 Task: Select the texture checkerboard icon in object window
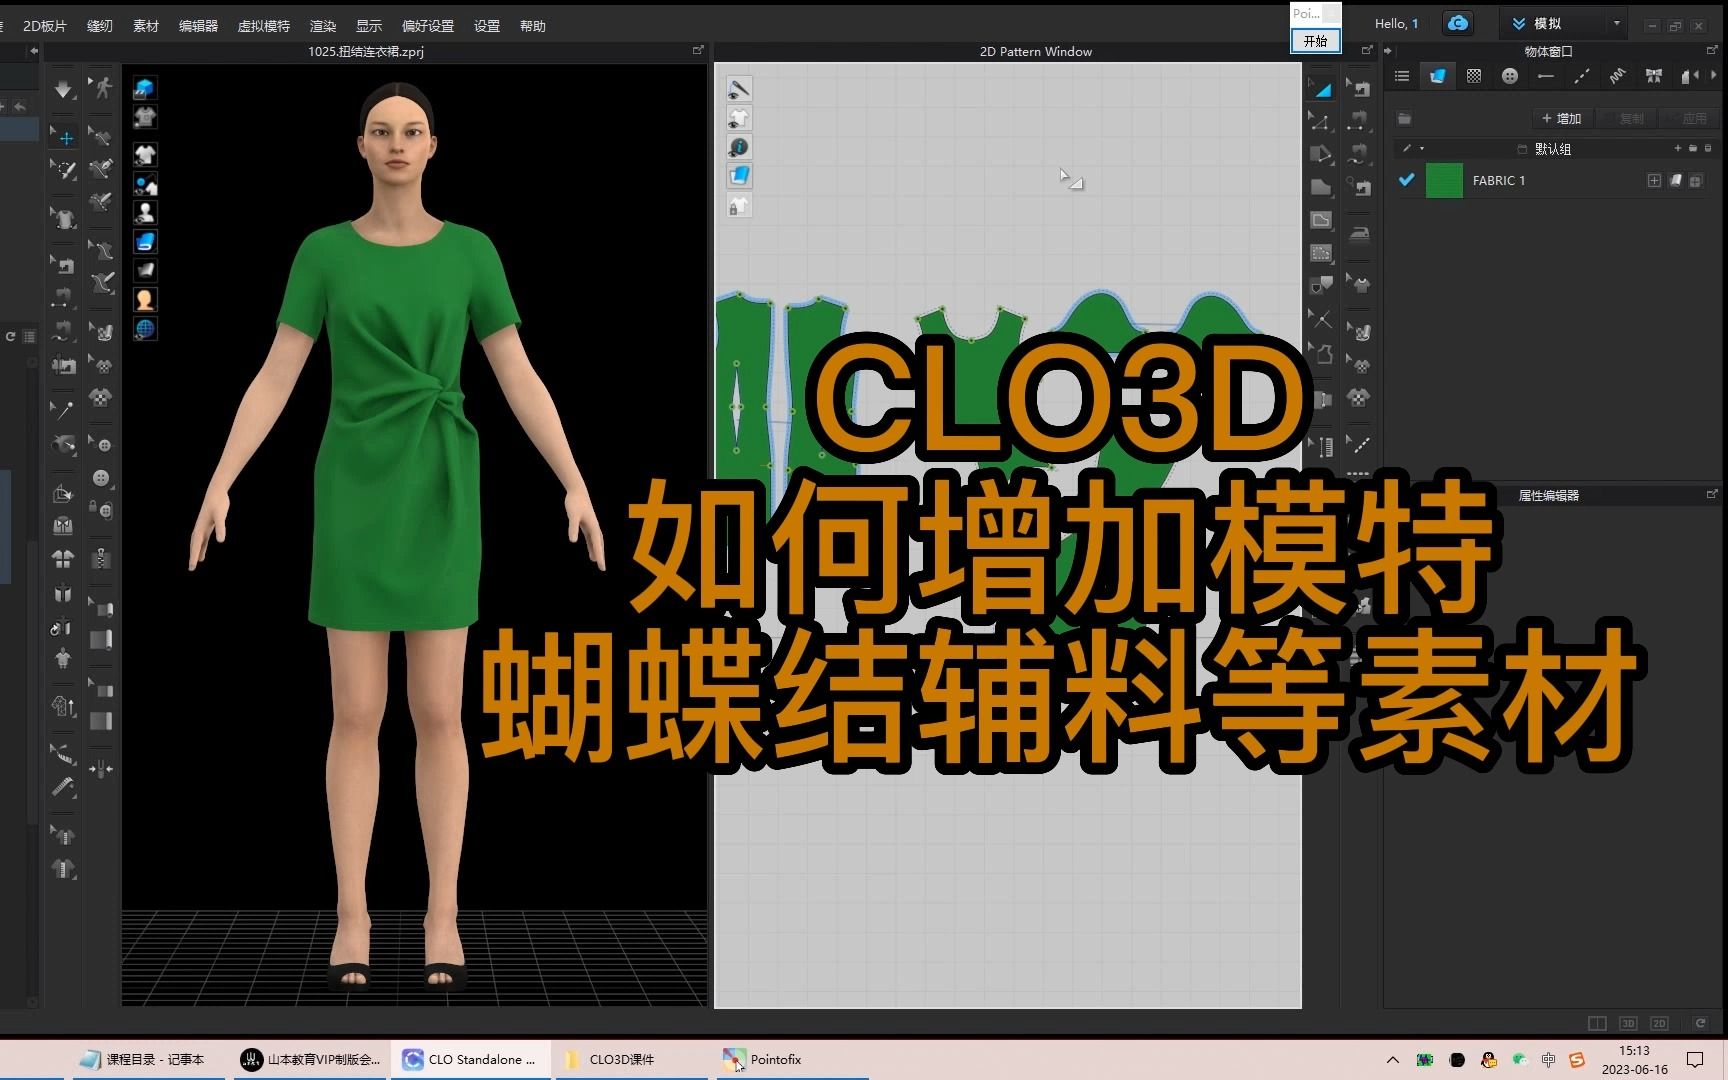point(1473,76)
